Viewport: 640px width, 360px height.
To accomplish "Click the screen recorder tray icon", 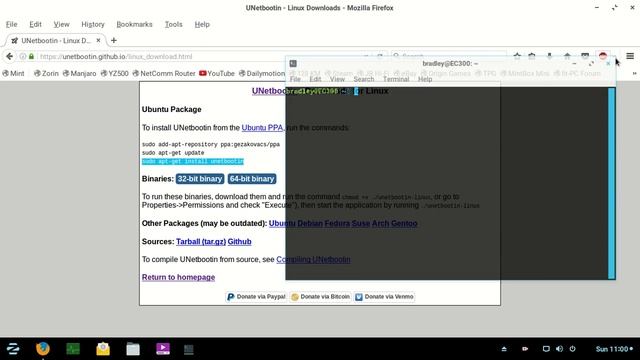I will (525, 349).
